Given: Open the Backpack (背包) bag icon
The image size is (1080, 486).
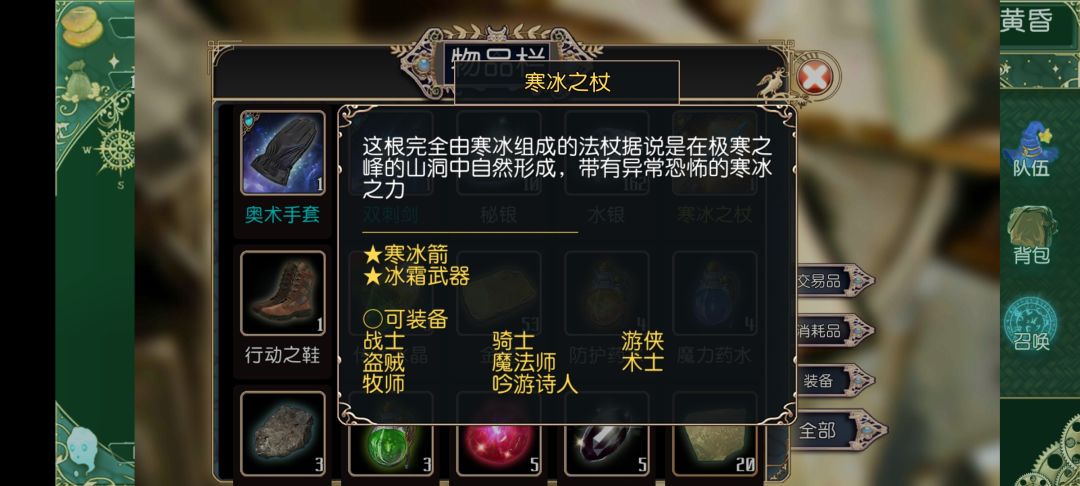Looking at the screenshot, I should click(1031, 235).
